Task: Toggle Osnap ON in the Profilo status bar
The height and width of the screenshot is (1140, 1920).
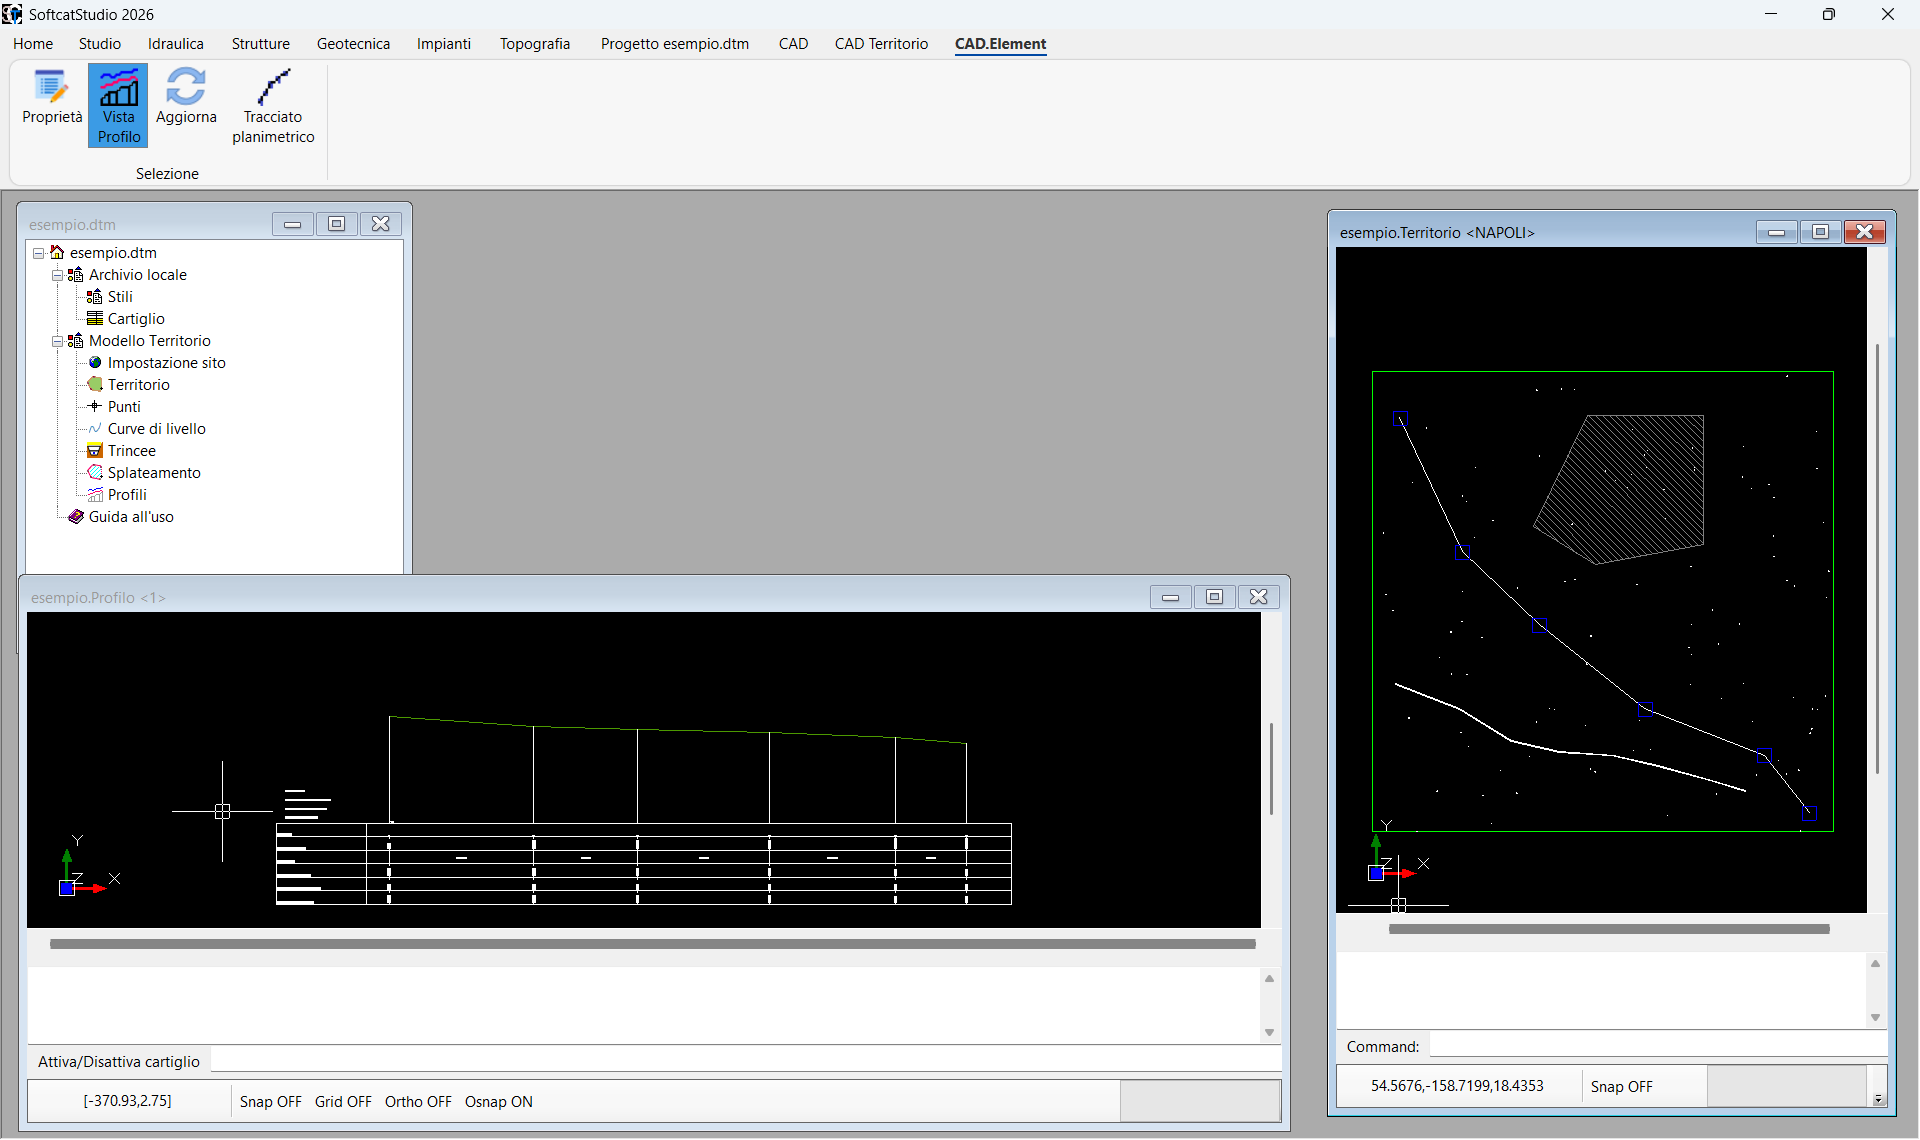Action: (x=499, y=1102)
